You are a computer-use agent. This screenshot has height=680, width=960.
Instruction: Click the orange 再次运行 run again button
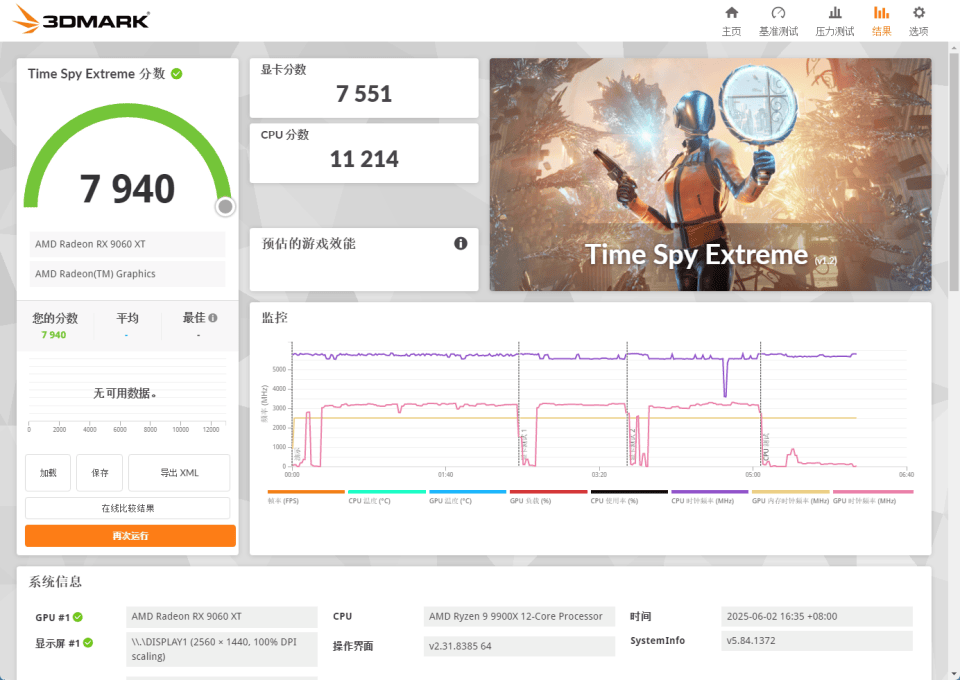tap(130, 536)
